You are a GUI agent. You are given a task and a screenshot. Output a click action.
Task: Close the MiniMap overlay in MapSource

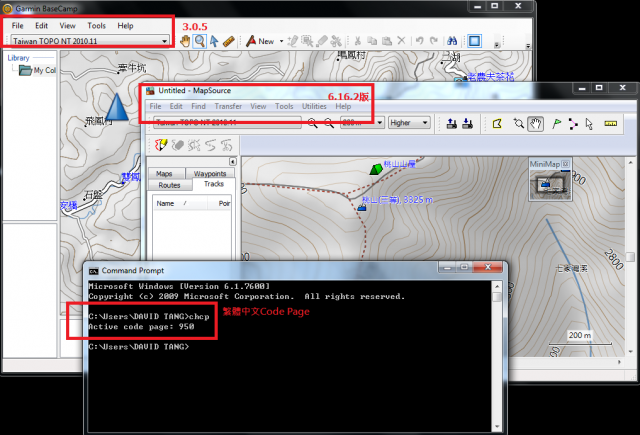(x=565, y=164)
